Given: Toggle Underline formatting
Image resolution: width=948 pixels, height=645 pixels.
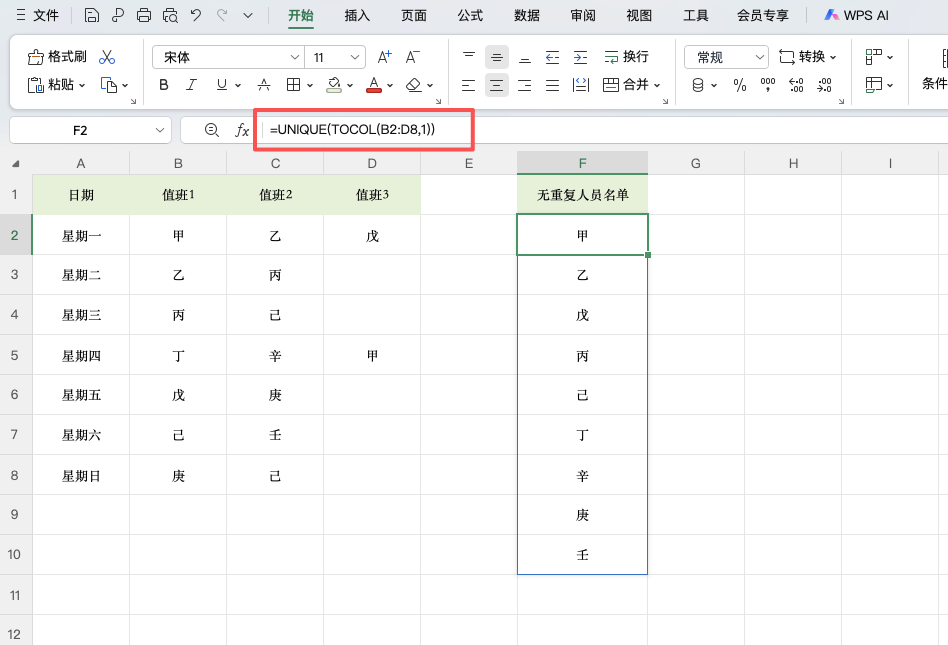Looking at the screenshot, I should (x=221, y=85).
